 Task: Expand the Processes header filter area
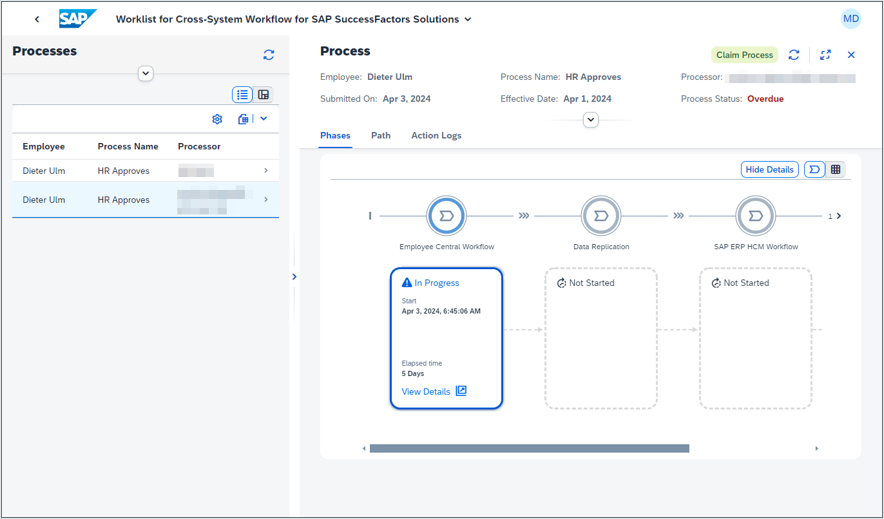tap(145, 73)
